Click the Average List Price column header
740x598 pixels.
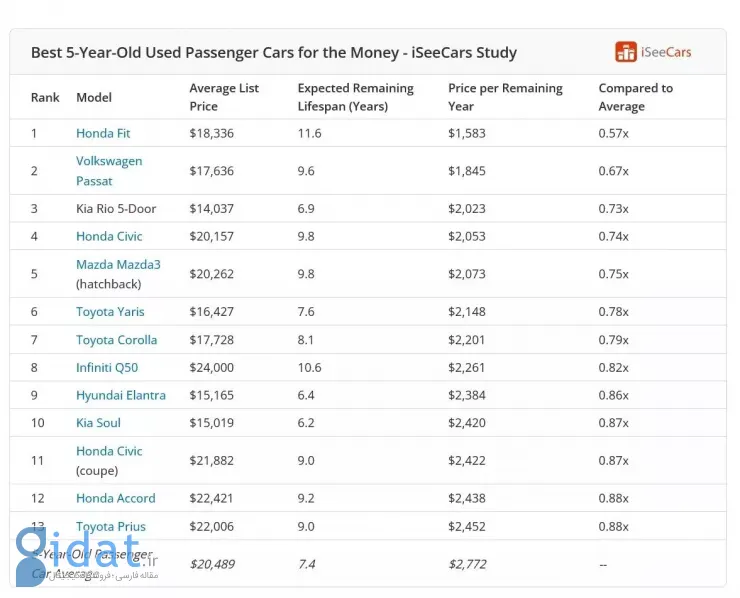pyautogui.click(x=224, y=97)
